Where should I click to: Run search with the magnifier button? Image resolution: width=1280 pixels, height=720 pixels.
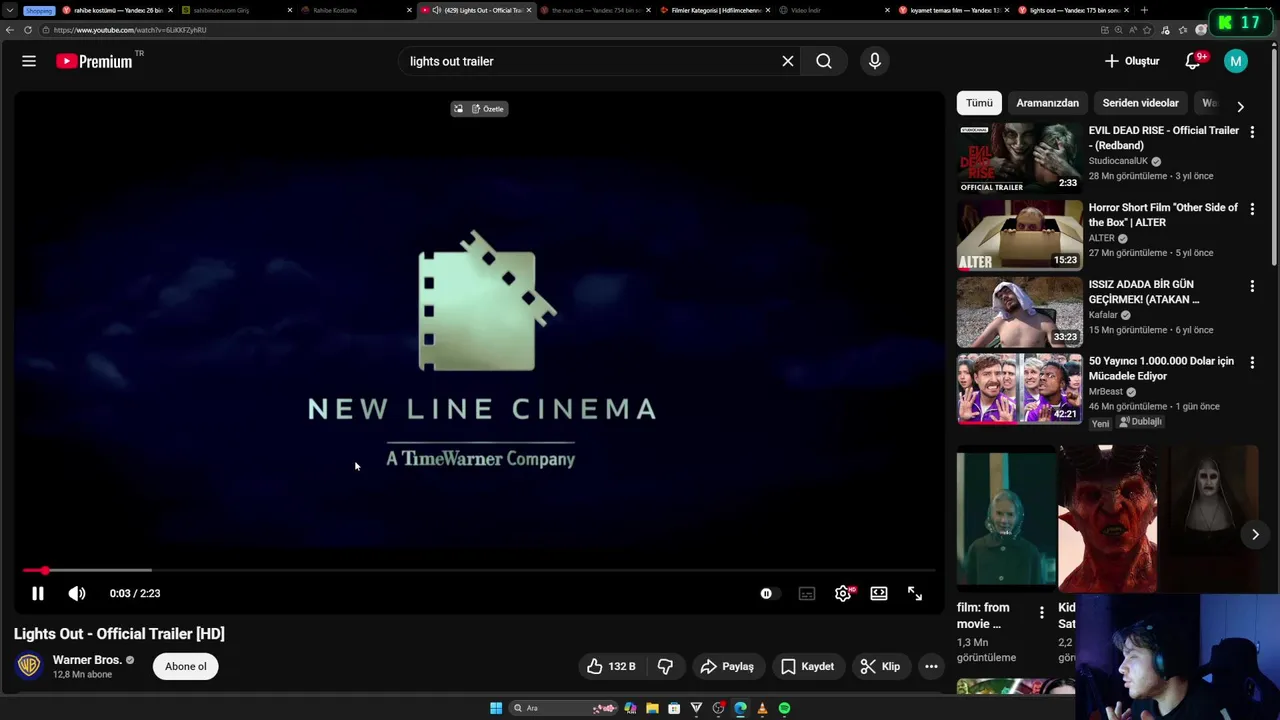click(x=824, y=61)
